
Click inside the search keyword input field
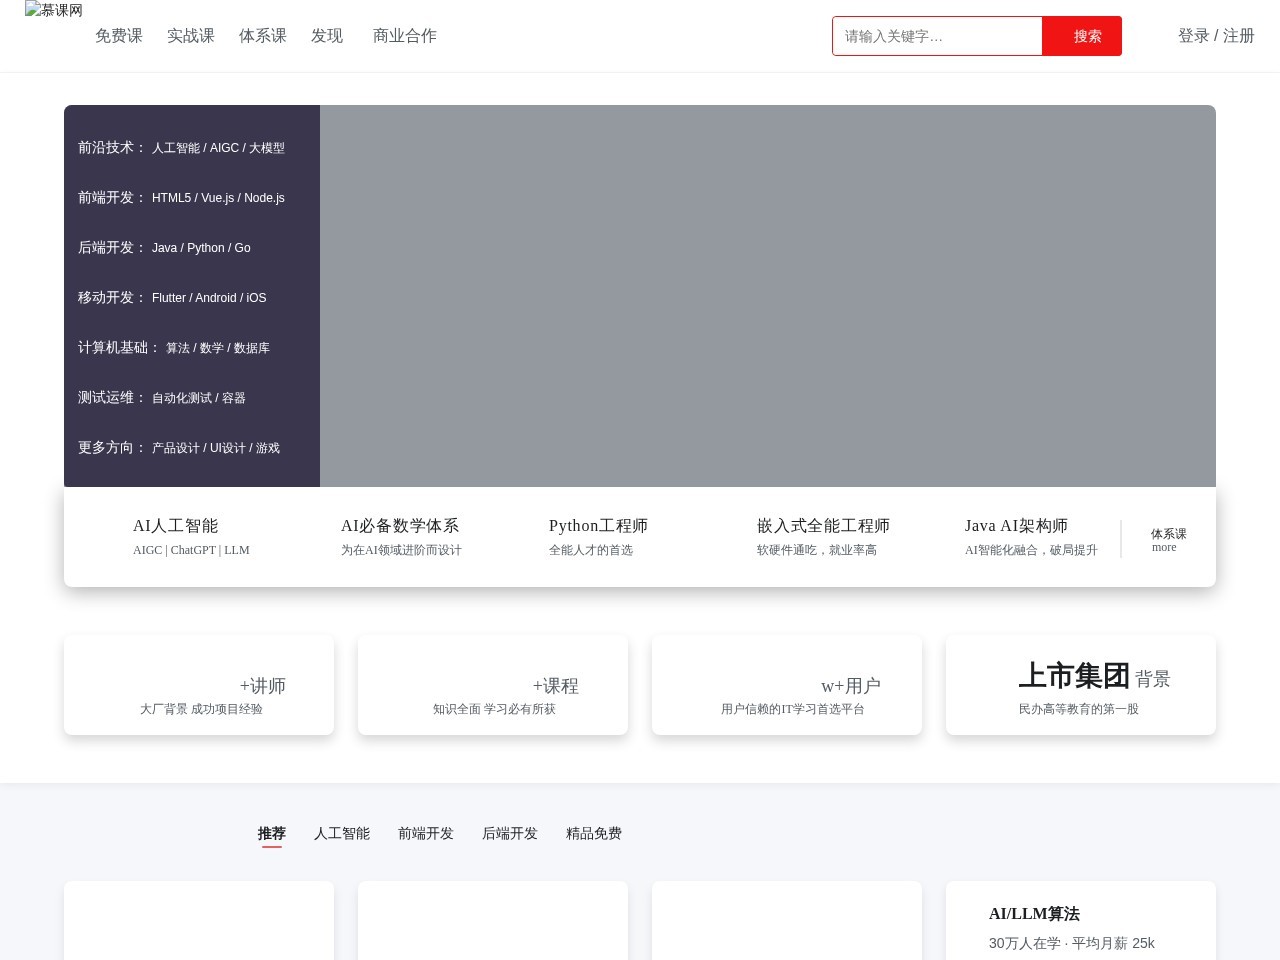click(x=937, y=36)
